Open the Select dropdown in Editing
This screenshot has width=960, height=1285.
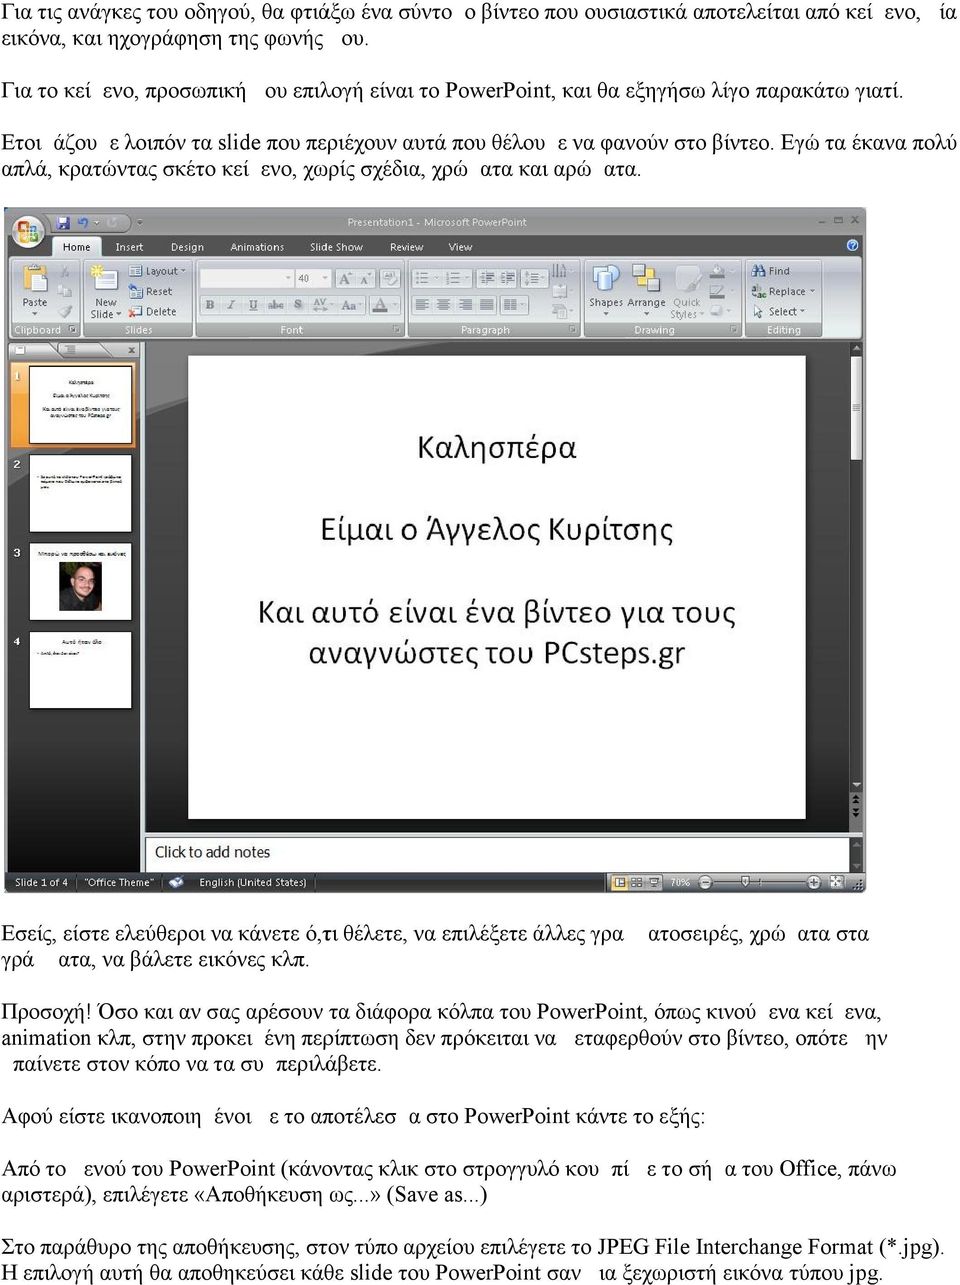[x=779, y=311]
